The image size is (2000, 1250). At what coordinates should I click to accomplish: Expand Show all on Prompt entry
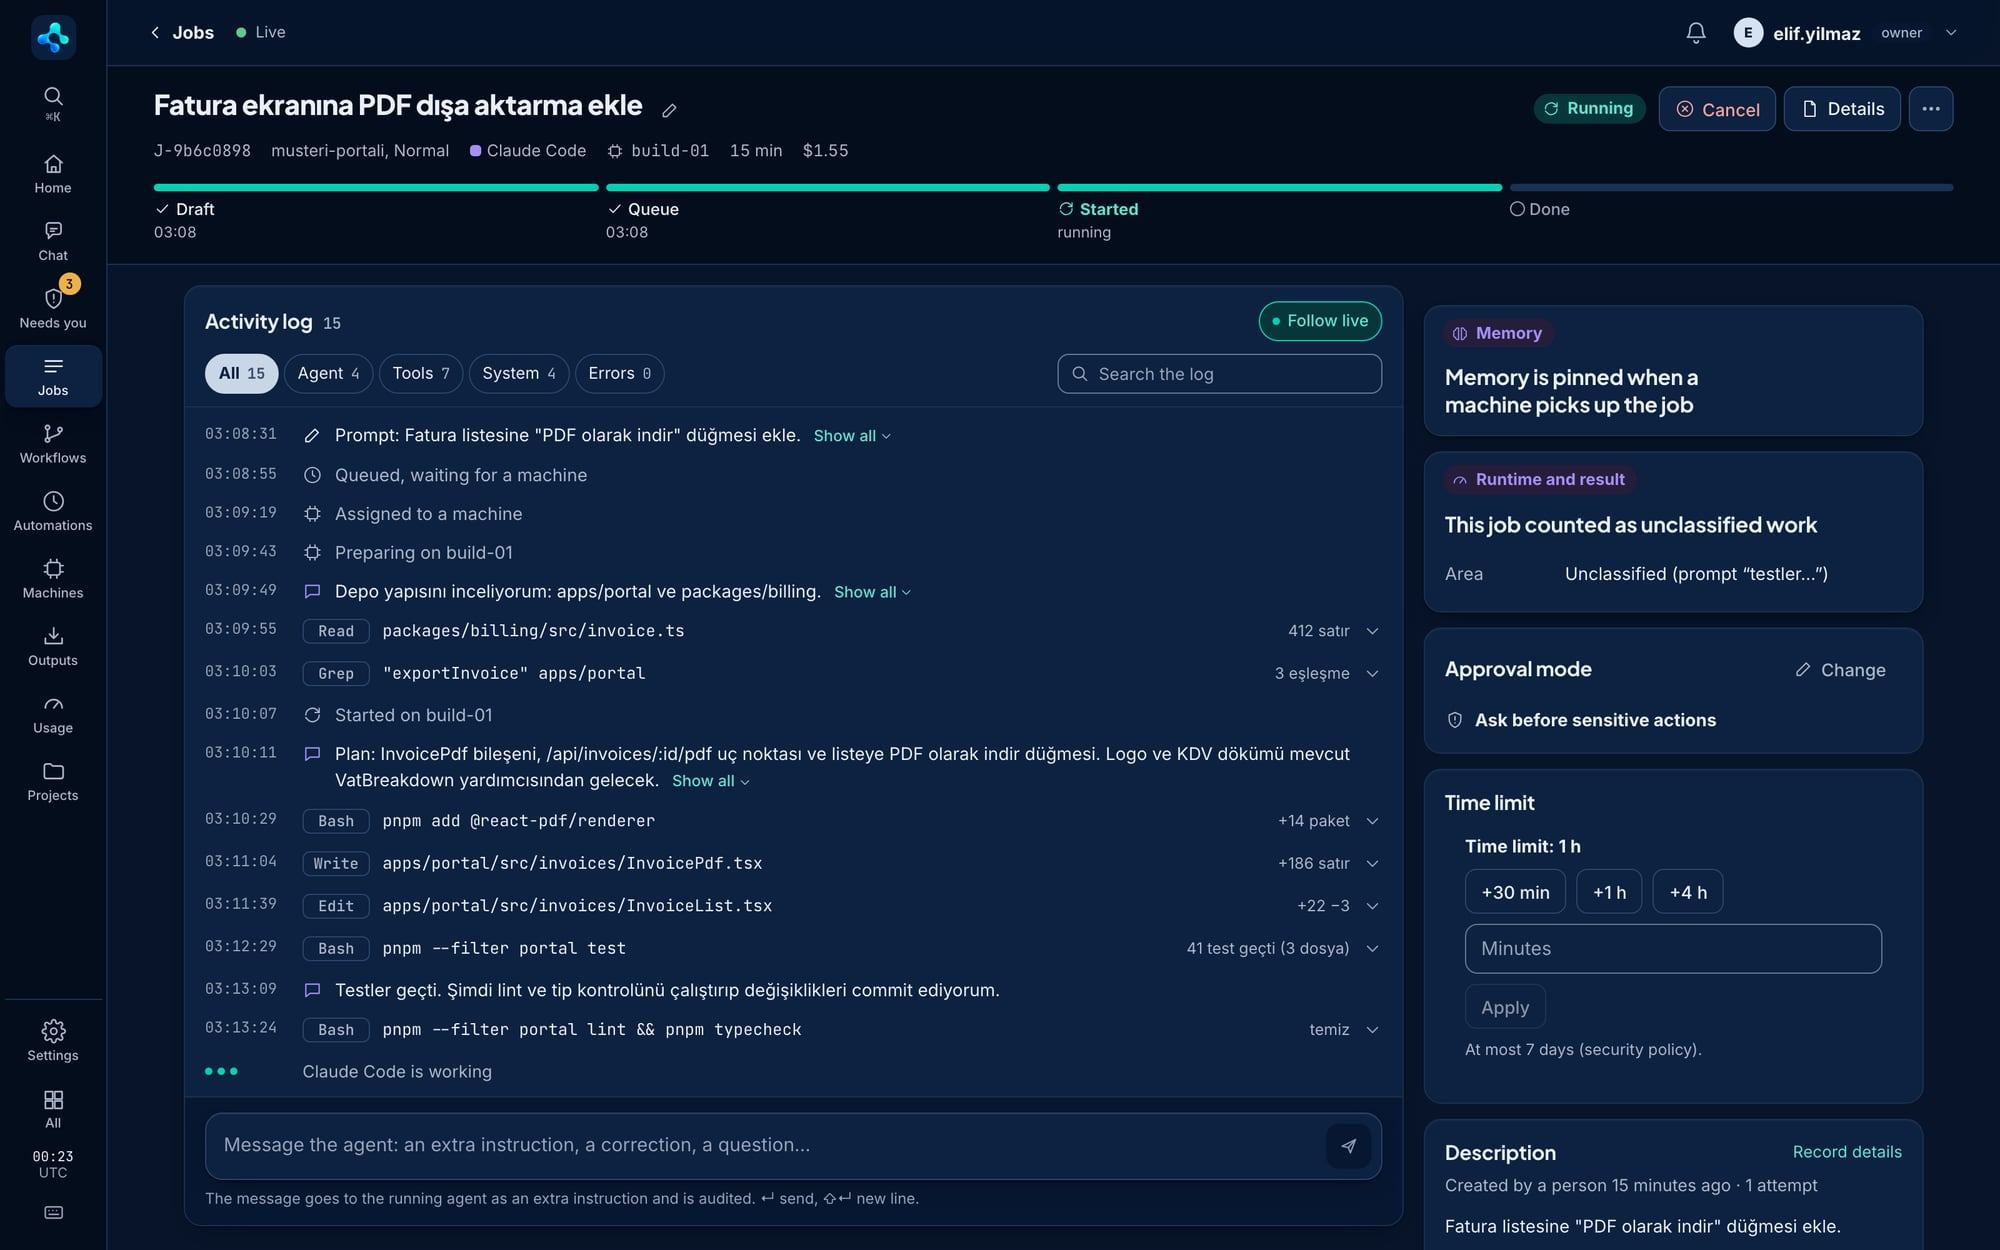tap(852, 436)
